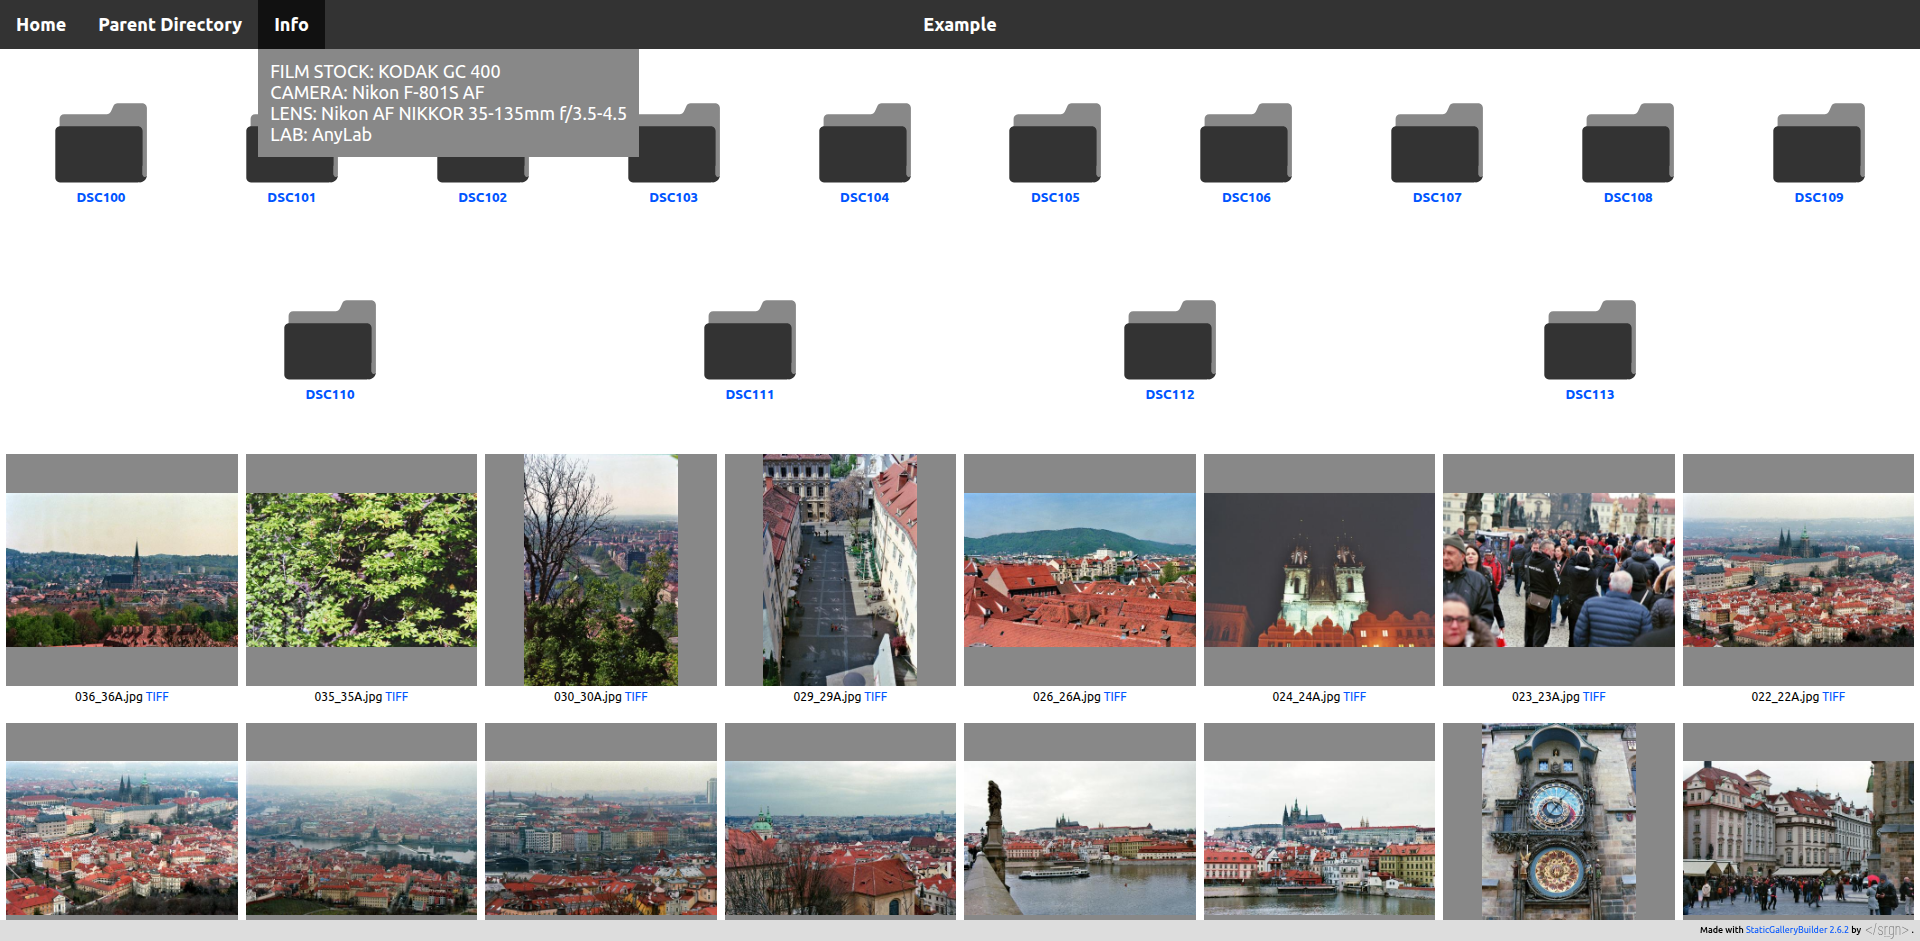Download TIFF version of 024_24A.jpg

1354,697
